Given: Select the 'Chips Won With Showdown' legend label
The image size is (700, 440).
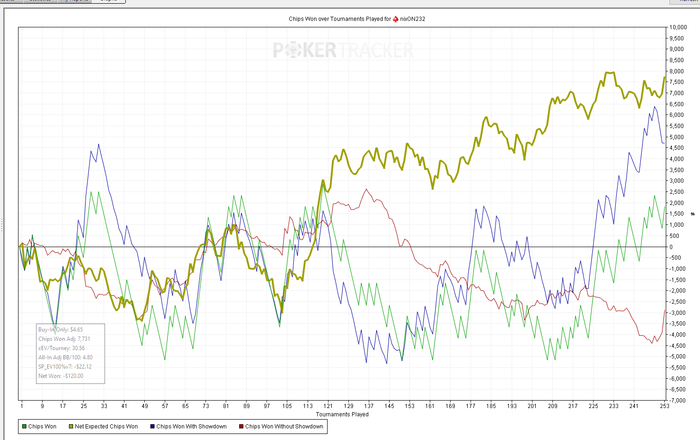Looking at the screenshot, I should pyautogui.click(x=191, y=427).
